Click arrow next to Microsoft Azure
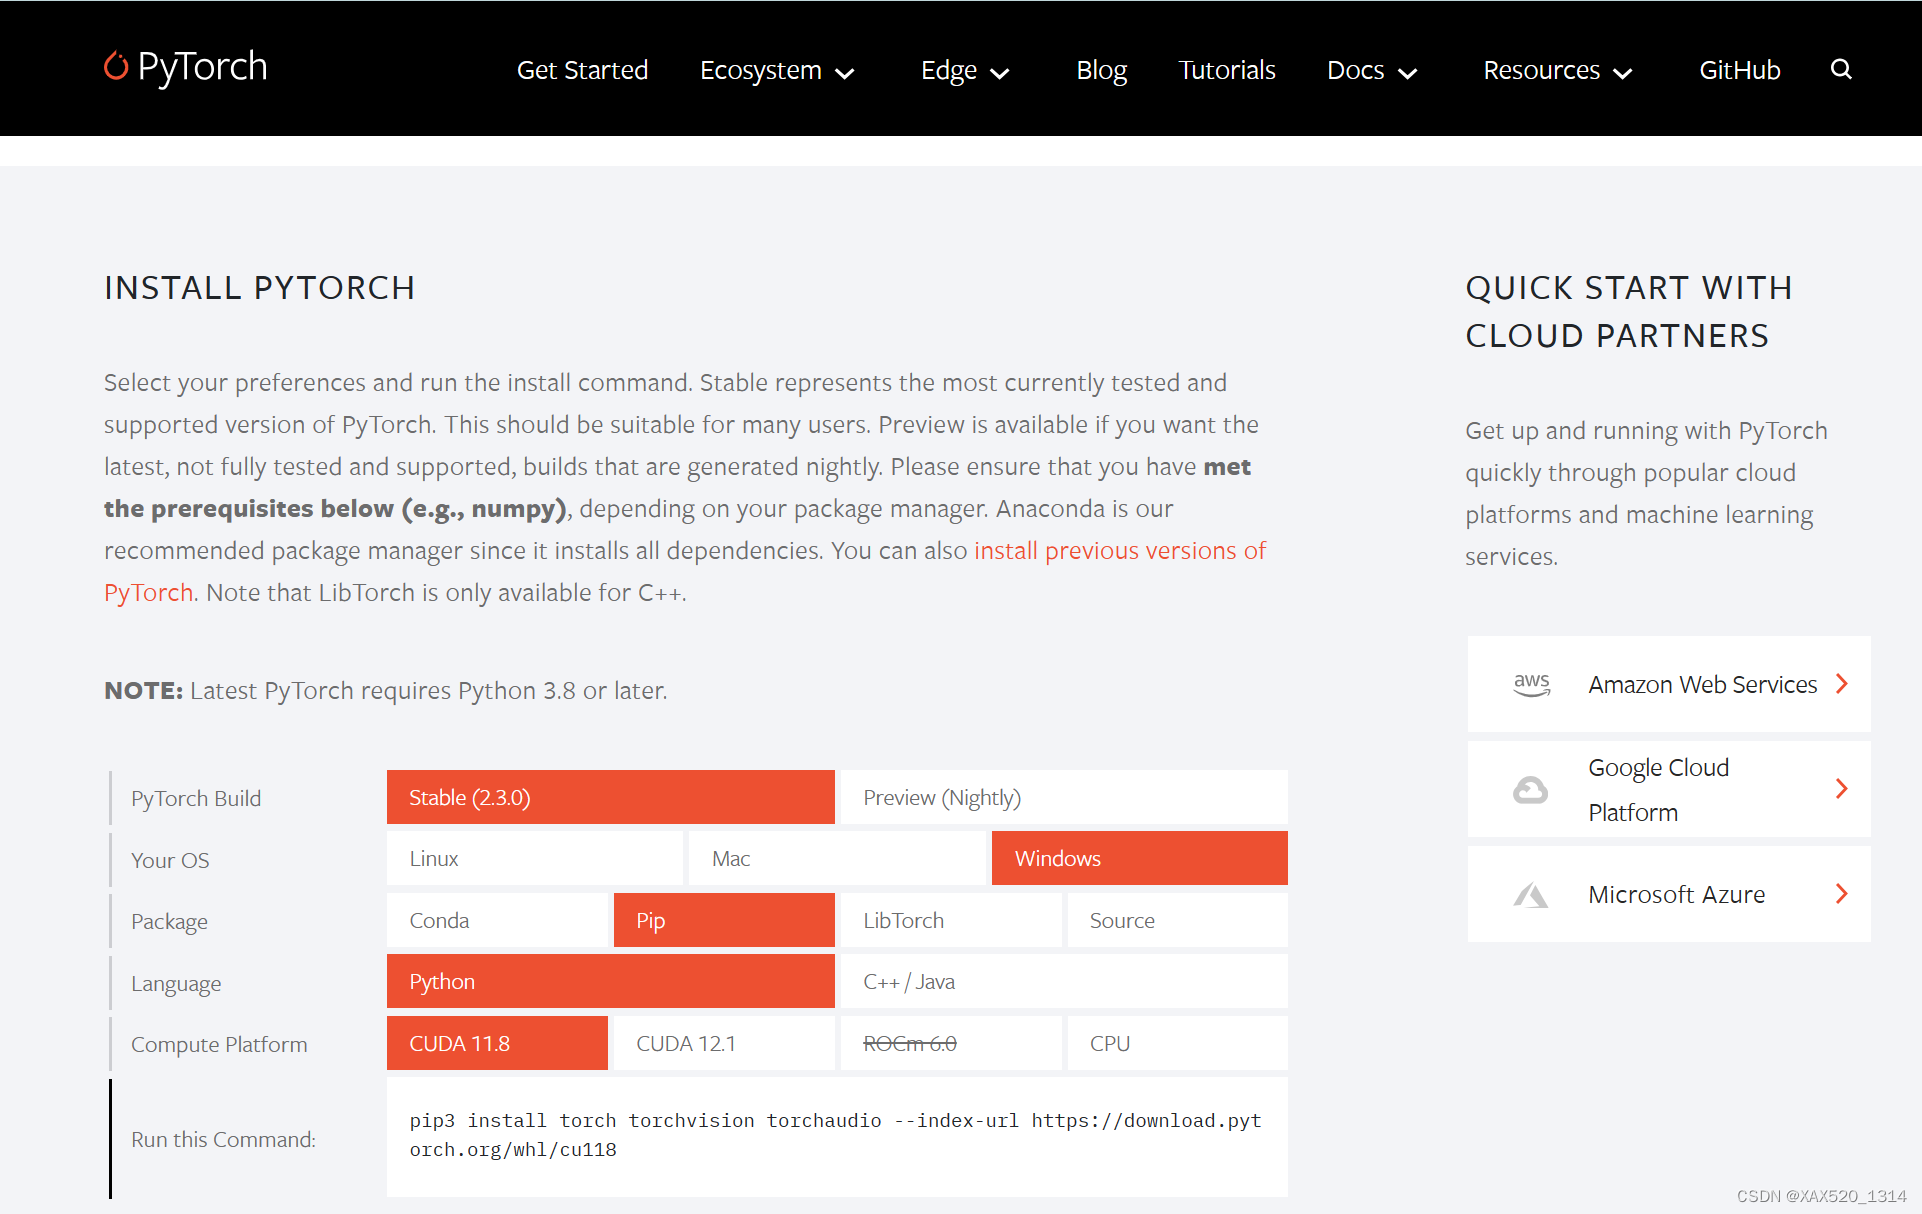 point(1842,894)
